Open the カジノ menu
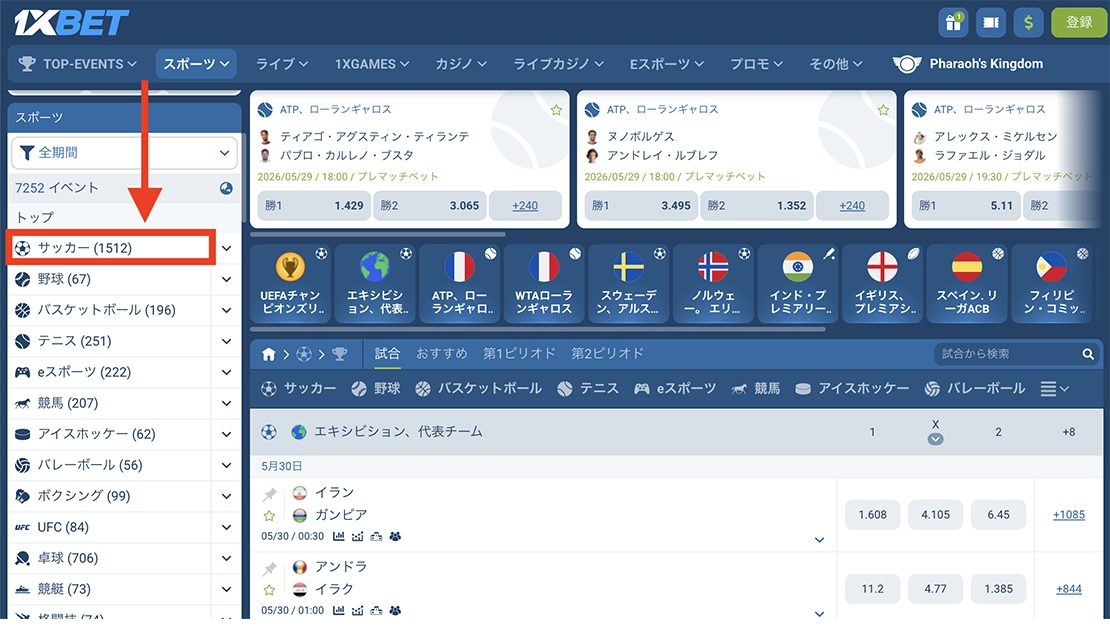Viewport: 1110px width, 629px height. coord(461,64)
